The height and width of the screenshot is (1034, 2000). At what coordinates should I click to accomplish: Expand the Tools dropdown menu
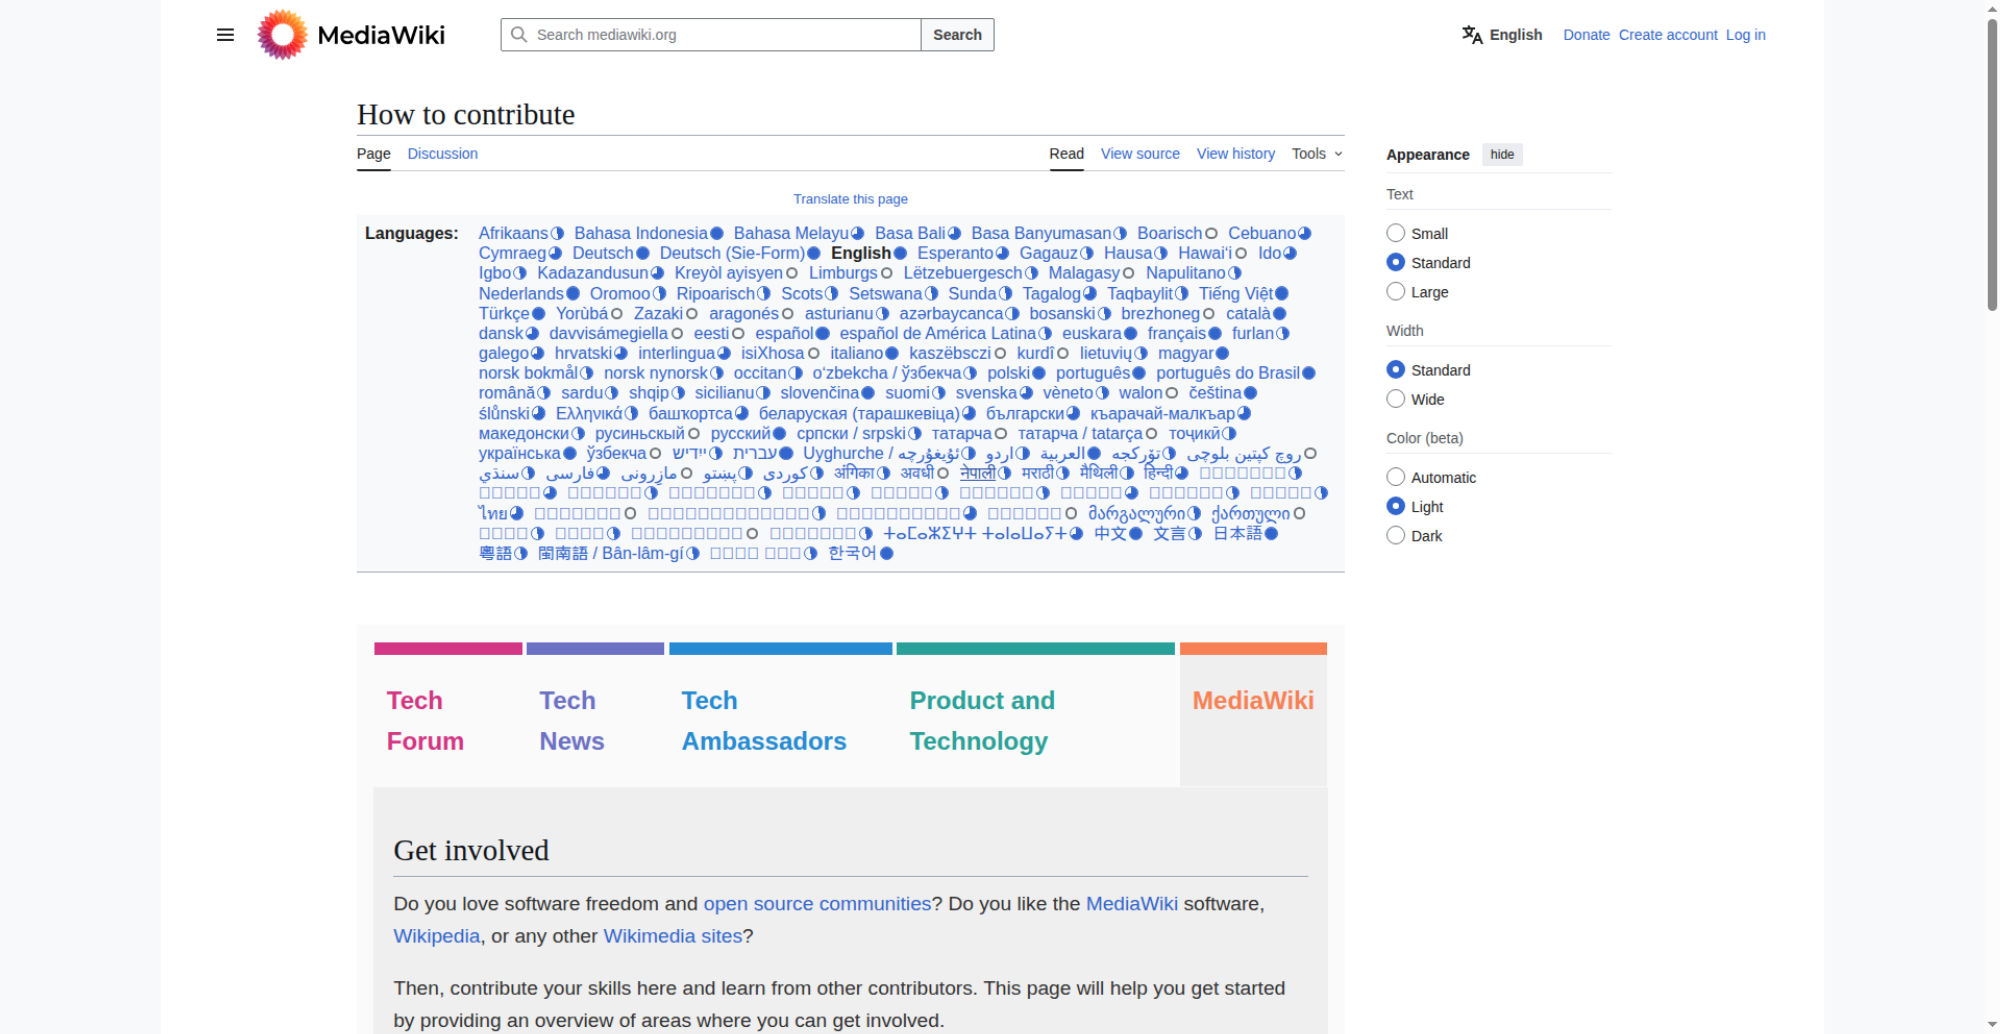[x=1317, y=154]
